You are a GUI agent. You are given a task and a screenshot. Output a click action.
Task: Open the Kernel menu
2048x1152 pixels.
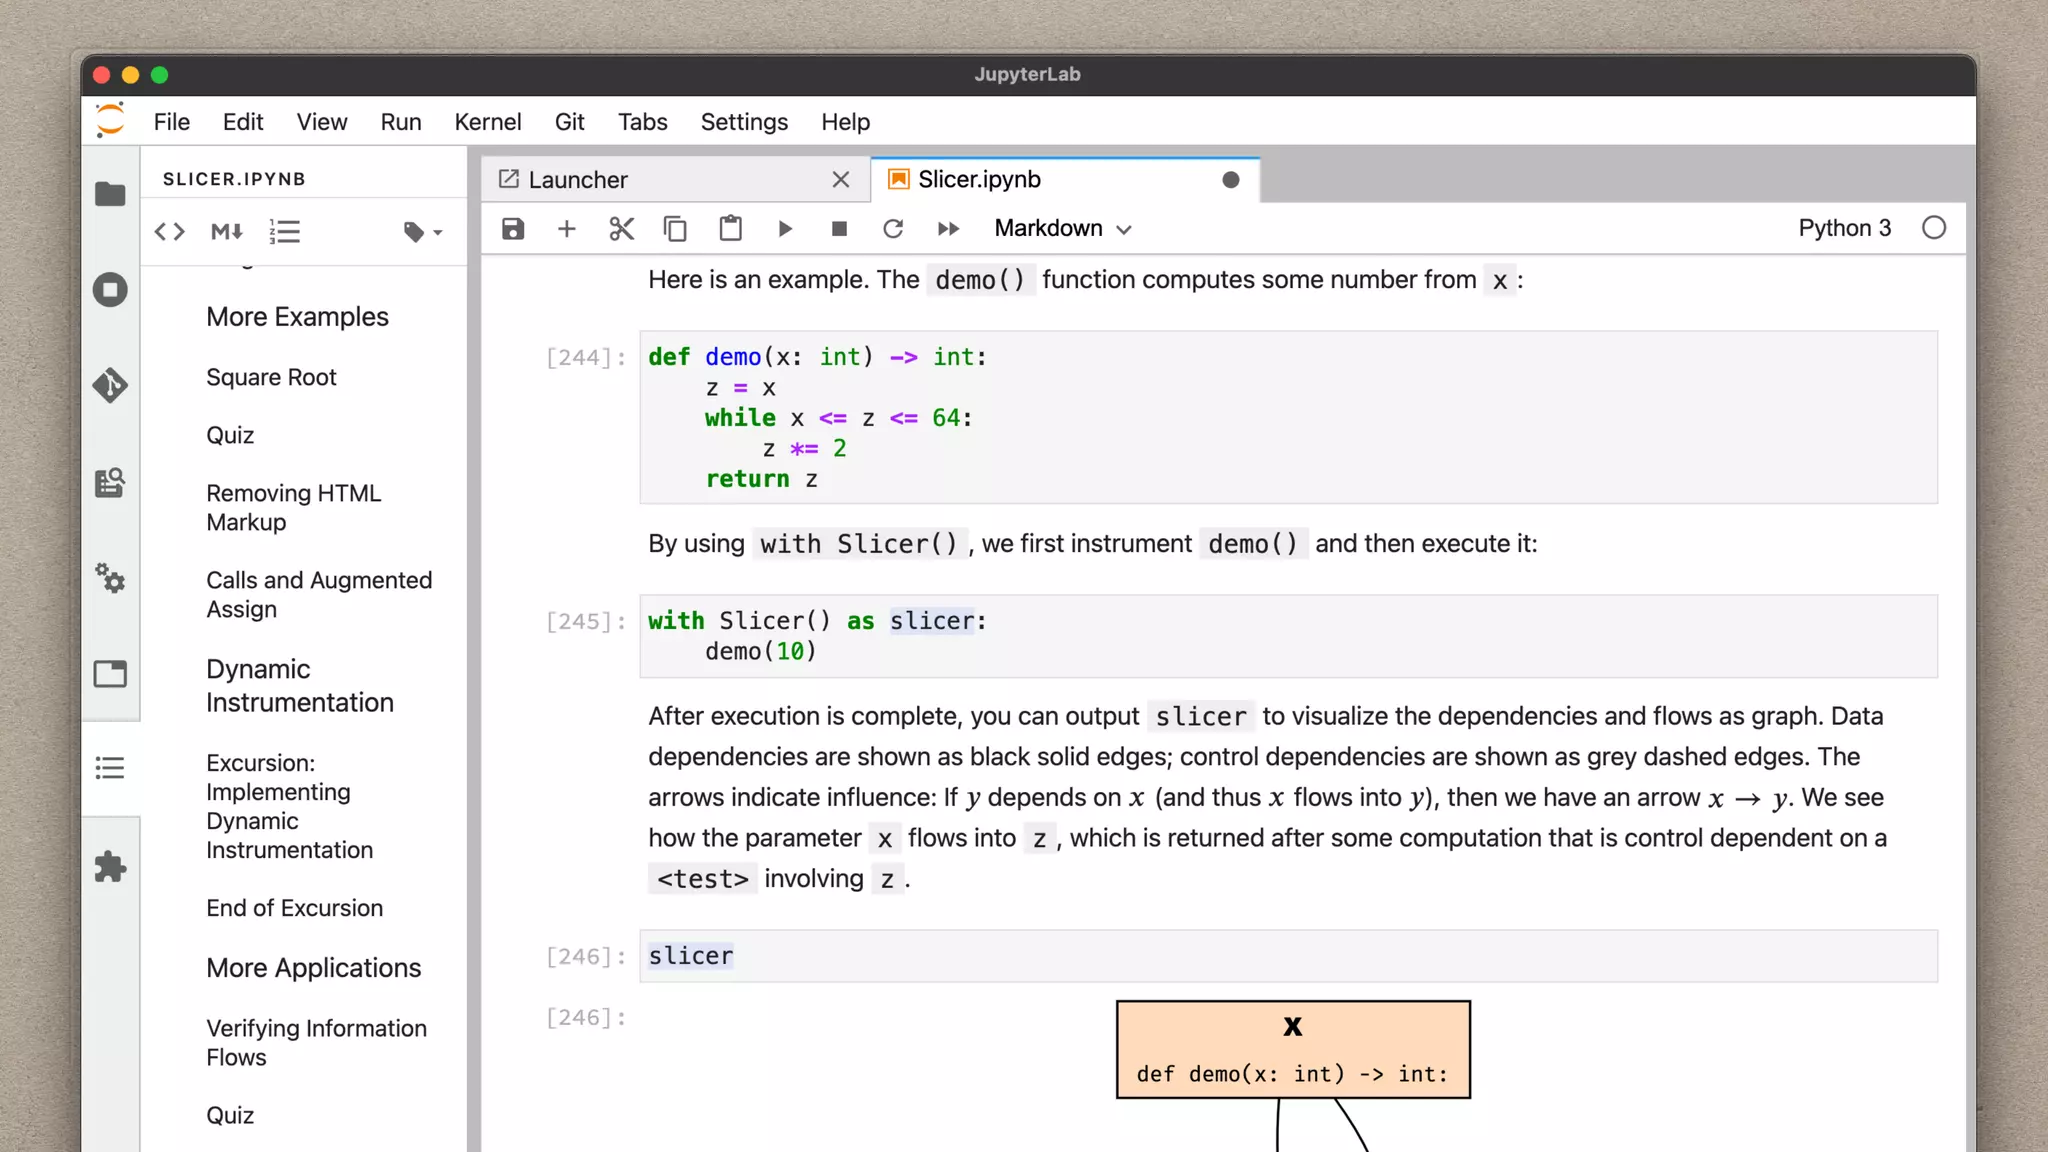pyautogui.click(x=487, y=122)
